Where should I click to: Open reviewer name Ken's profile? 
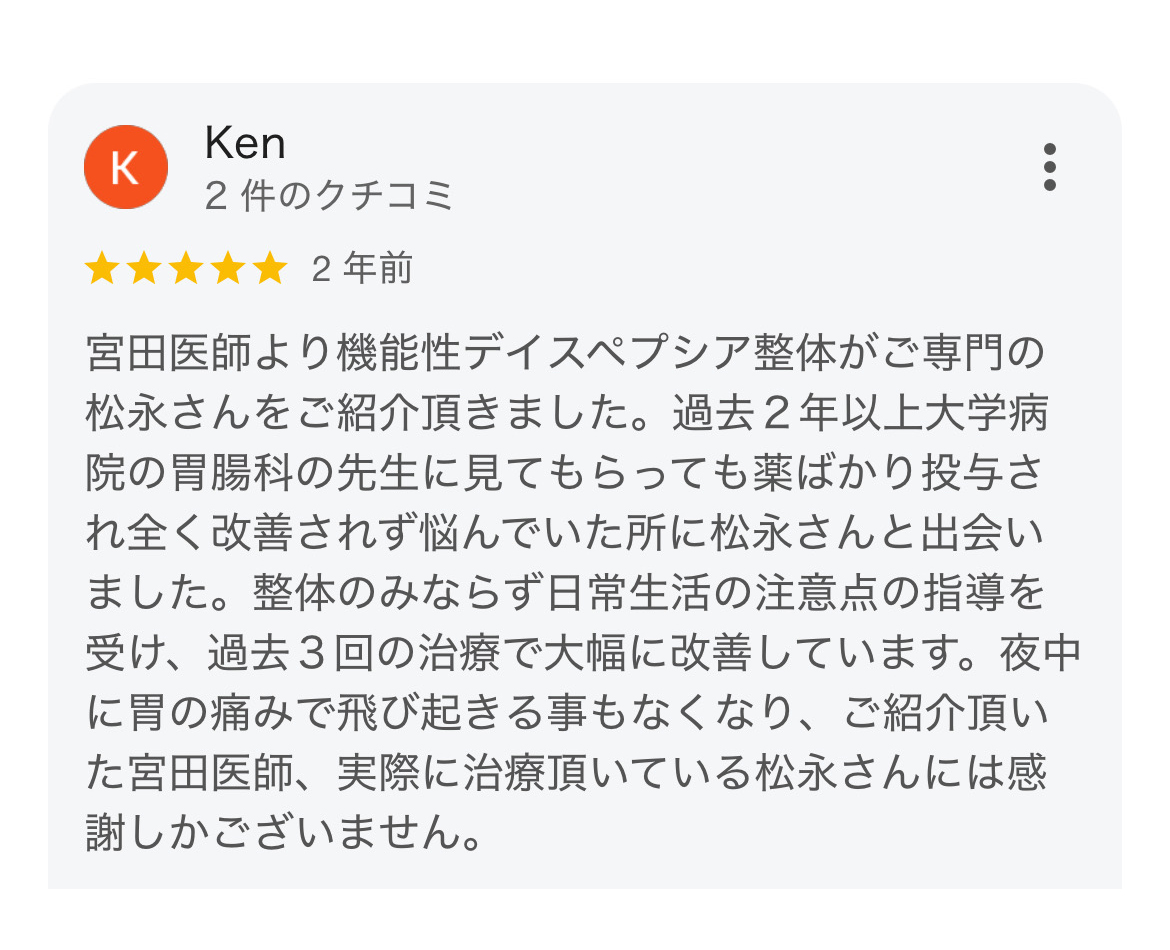[x=245, y=143]
